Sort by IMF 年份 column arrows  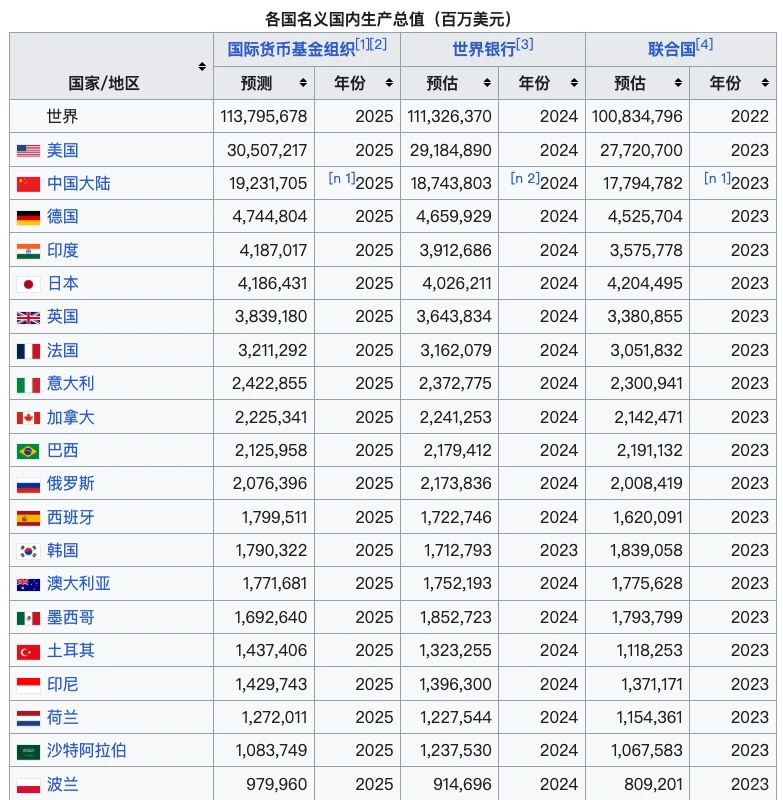tap(389, 83)
